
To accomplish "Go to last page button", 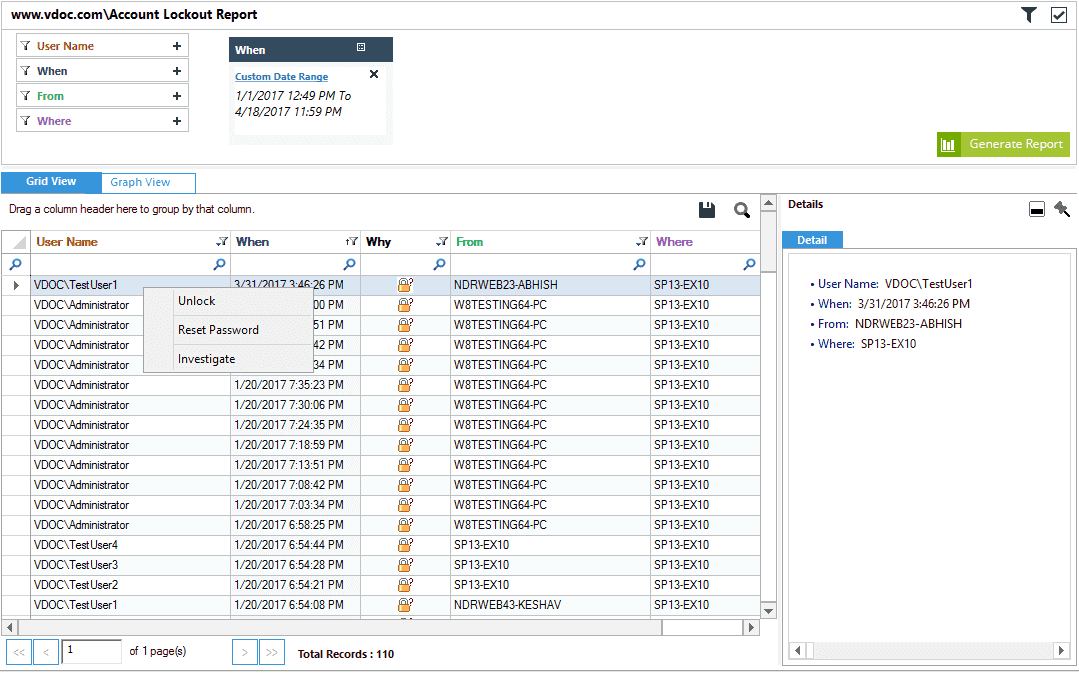I will point(272,652).
